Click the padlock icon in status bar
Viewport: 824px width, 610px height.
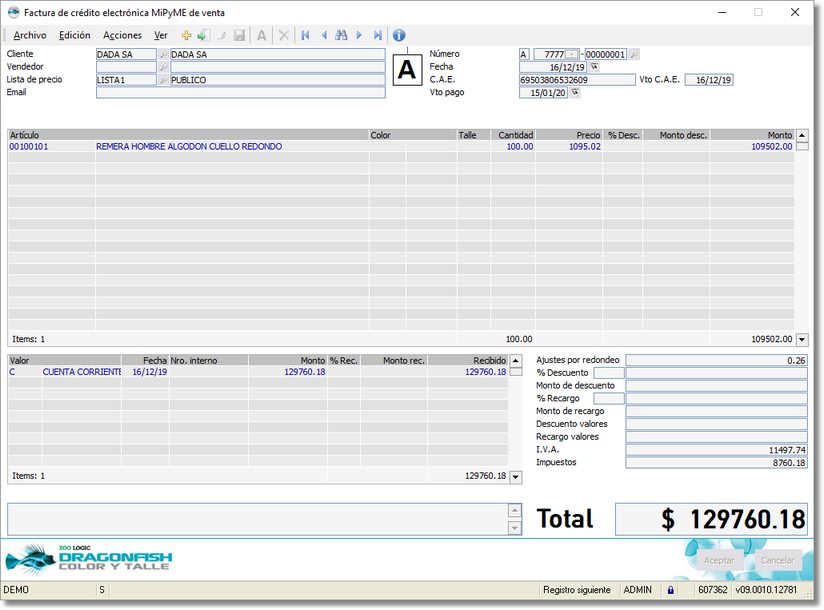point(671,590)
